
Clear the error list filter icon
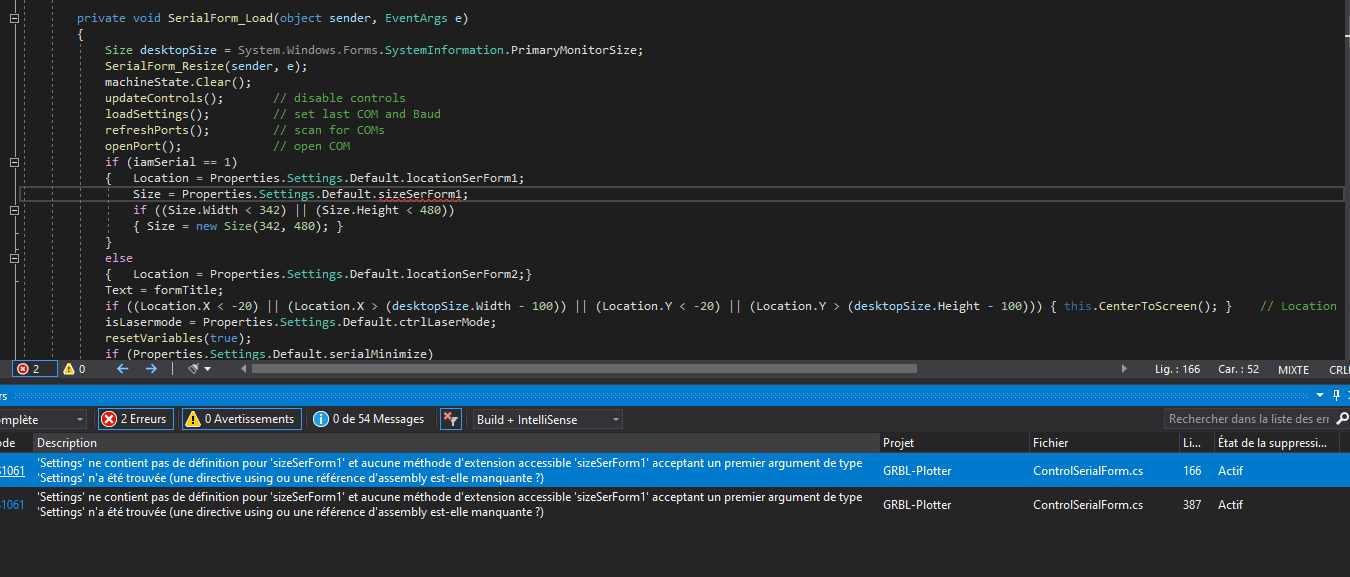pyautogui.click(x=451, y=419)
